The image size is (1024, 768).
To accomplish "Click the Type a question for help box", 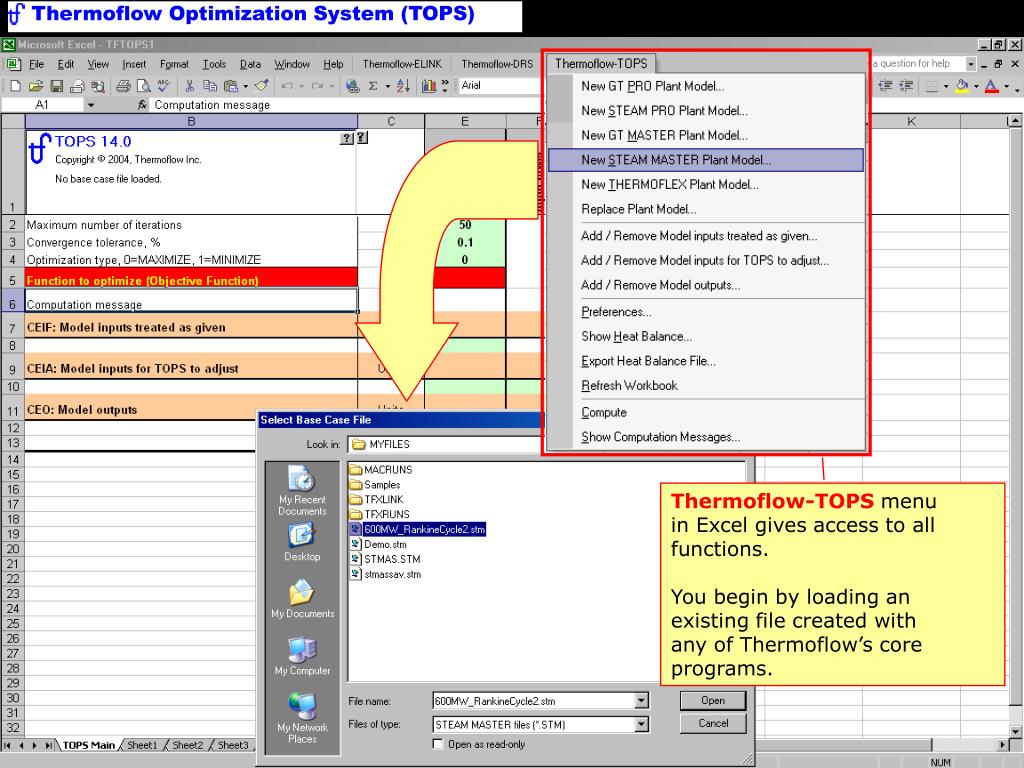I will [x=918, y=63].
